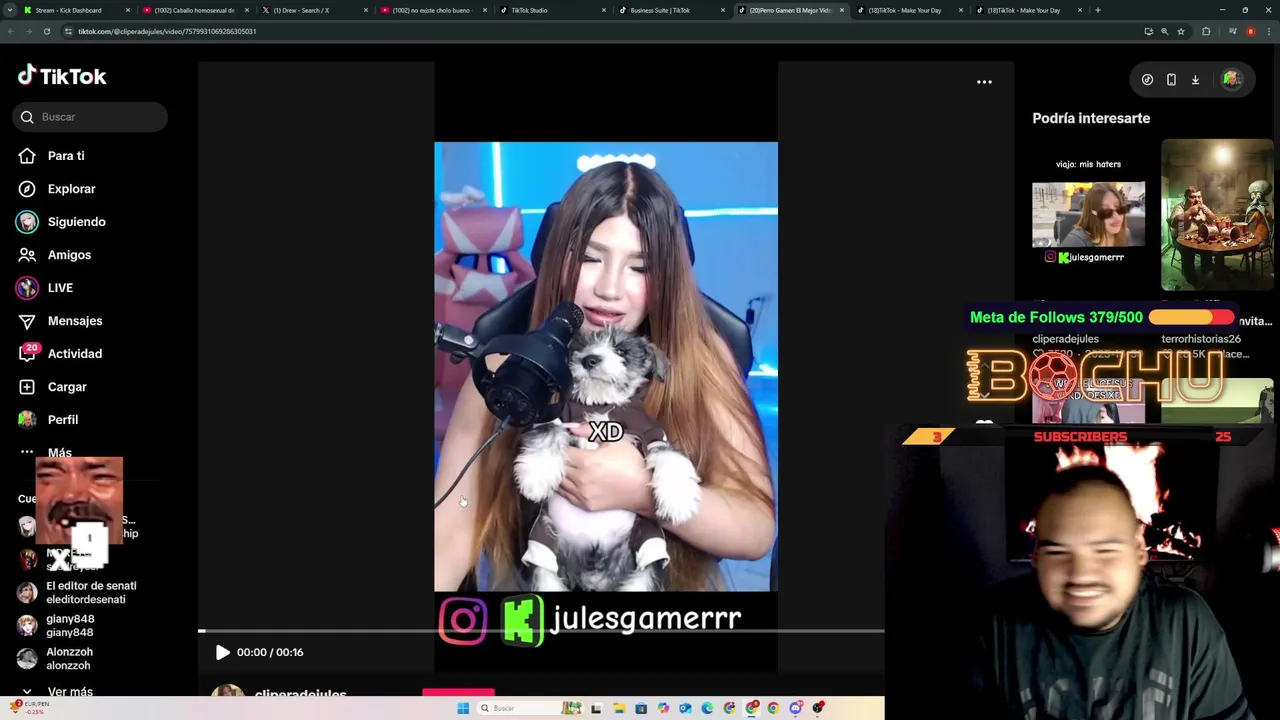Open the video three-dots options menu
This screenshot has height=720, width=1280.
984,82
